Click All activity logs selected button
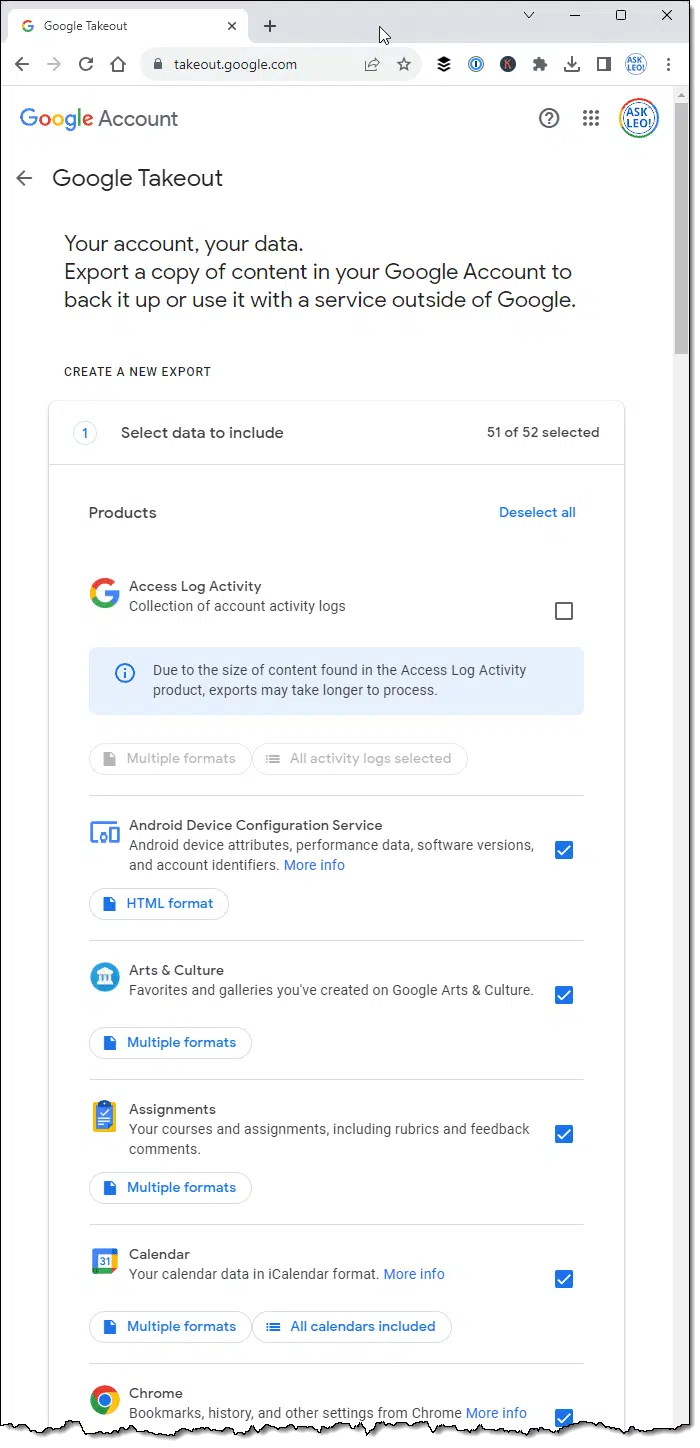The height and width of the screenshot is (1448, 700). 360,759
